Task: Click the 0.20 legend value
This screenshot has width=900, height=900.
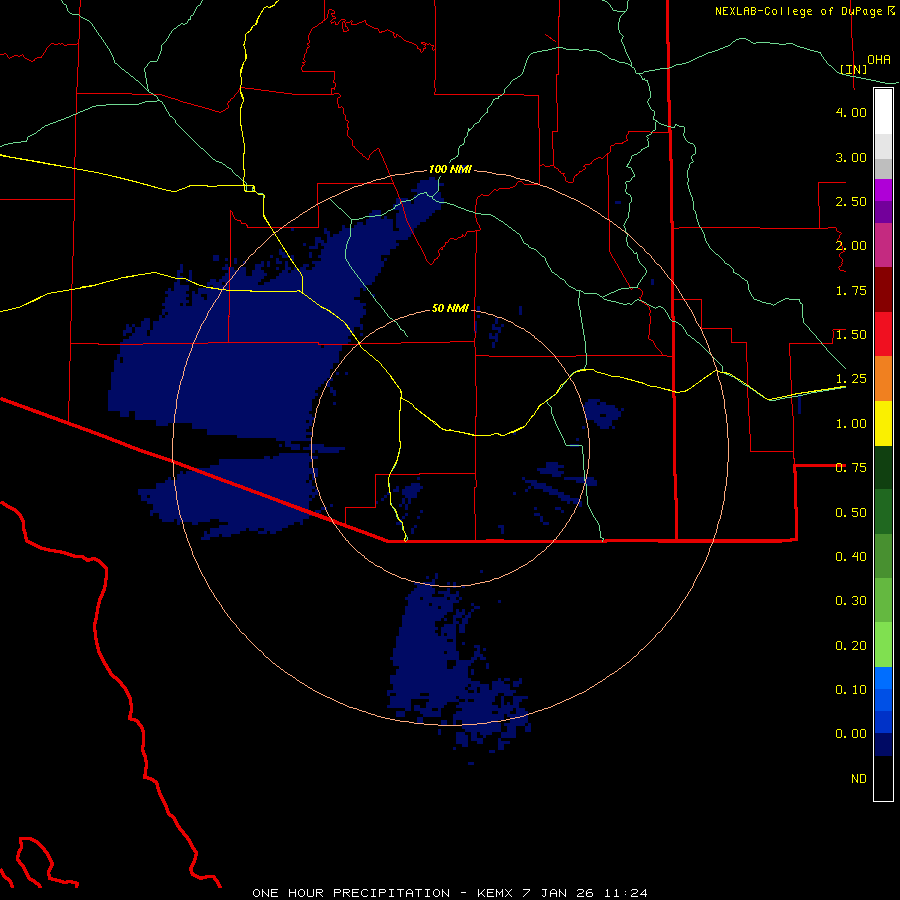Action: (x=851, y=646)
